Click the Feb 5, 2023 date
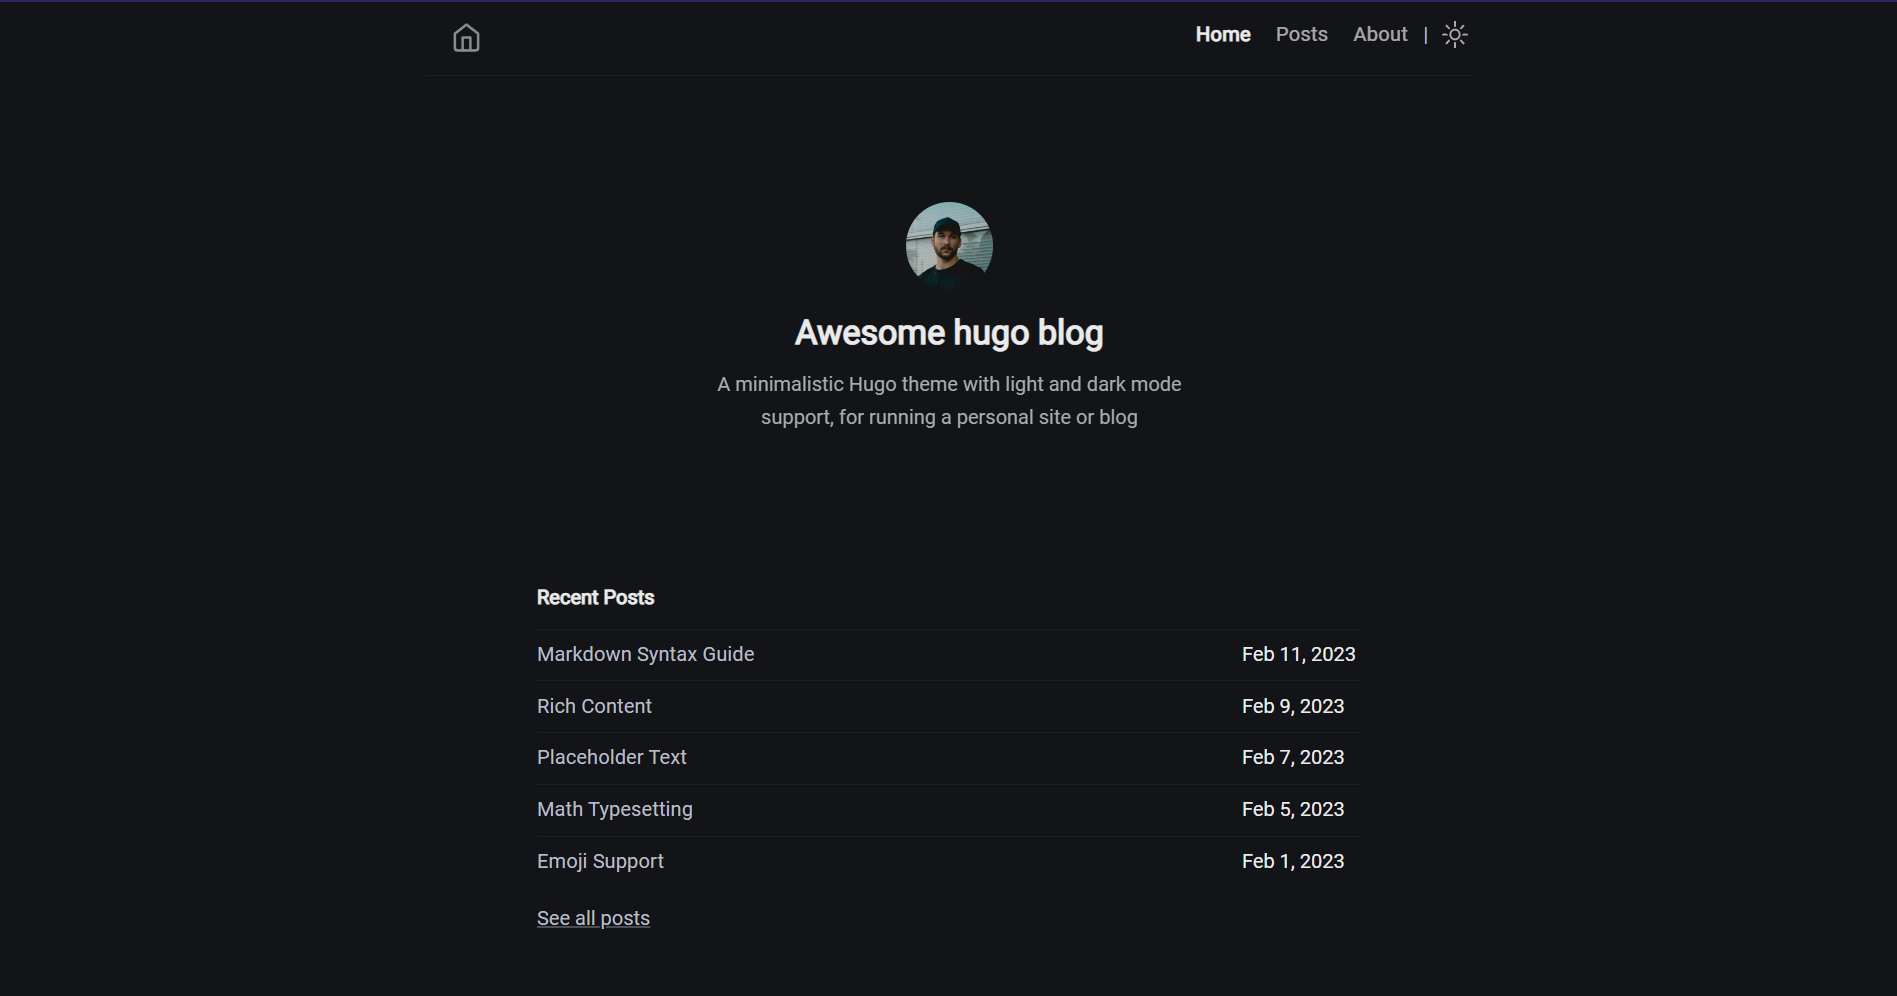 click(1292, 810)
